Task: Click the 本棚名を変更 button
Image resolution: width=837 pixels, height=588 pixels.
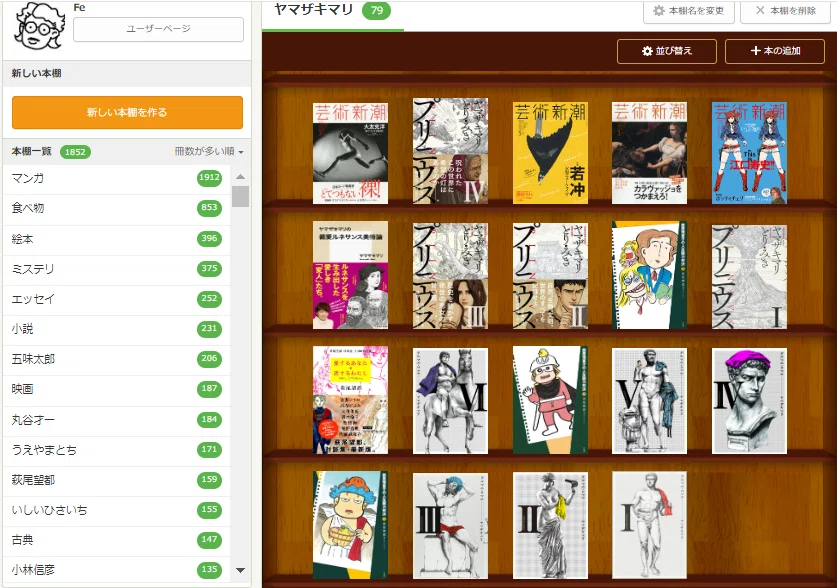Action: pos(688,11)
